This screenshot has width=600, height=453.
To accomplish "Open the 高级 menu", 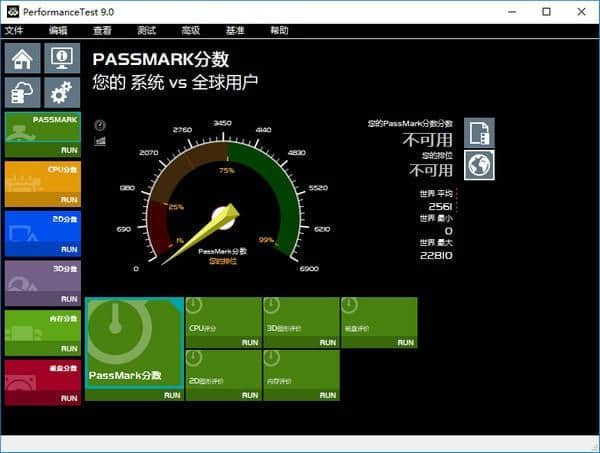I will [x=191, y=31].
